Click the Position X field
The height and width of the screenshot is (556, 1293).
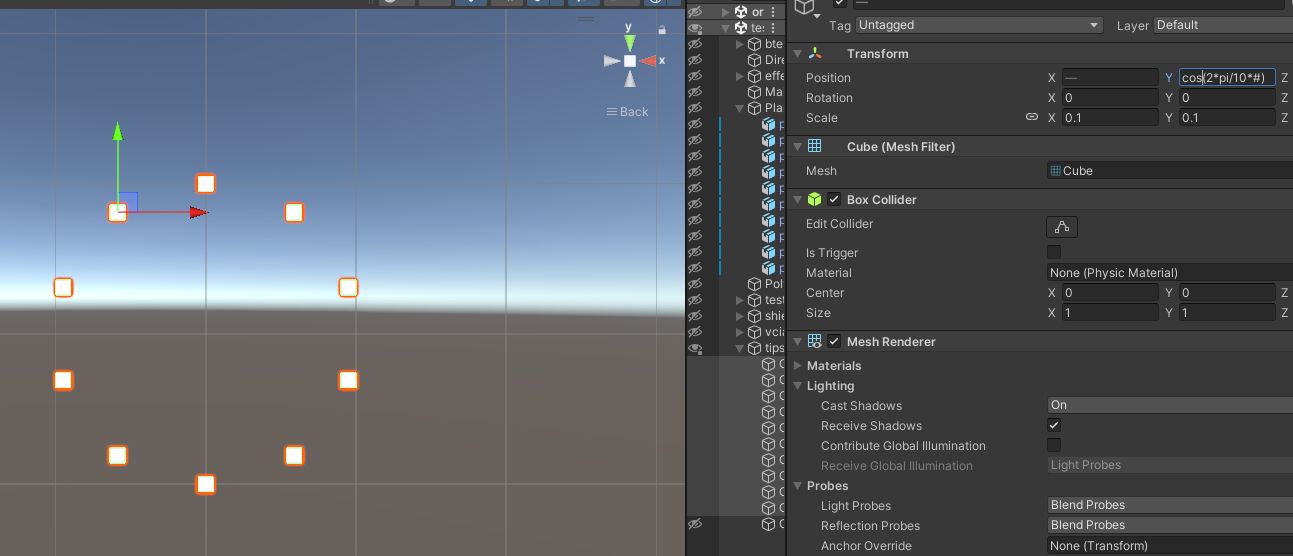[x=1110, y=77]
